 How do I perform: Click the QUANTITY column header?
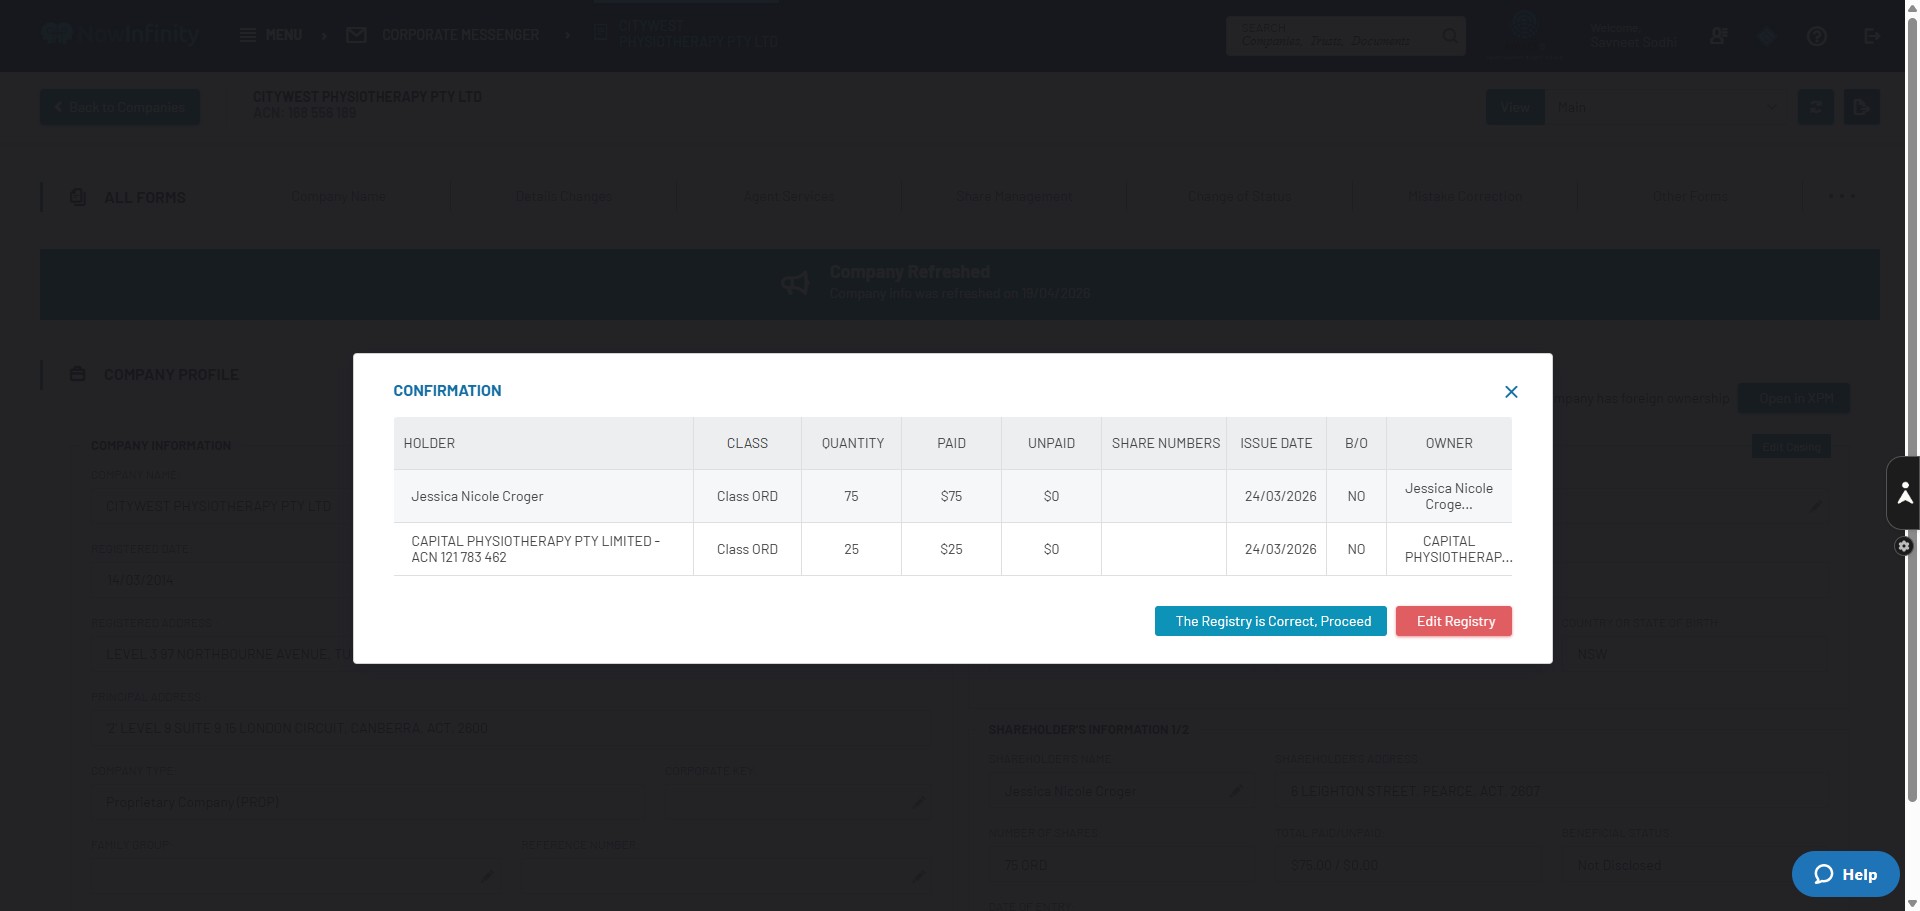point(852,443)
